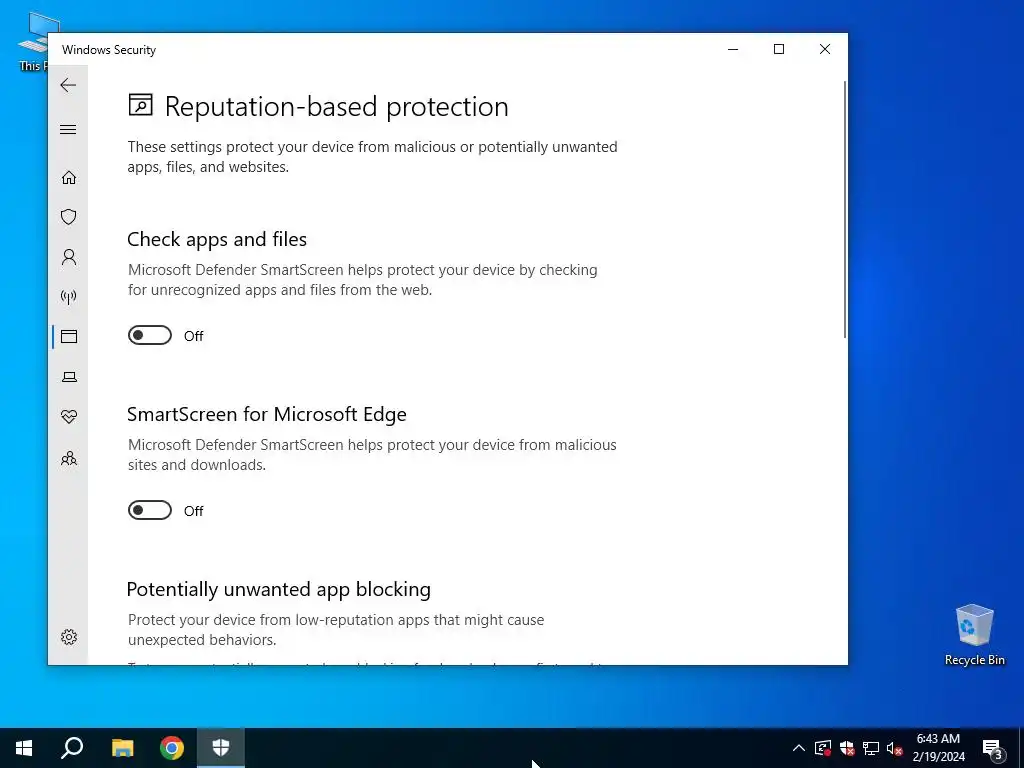Open the Recycle Bin desktop icon
Screen dimensions: 1024x768
(x=974, y=635)
